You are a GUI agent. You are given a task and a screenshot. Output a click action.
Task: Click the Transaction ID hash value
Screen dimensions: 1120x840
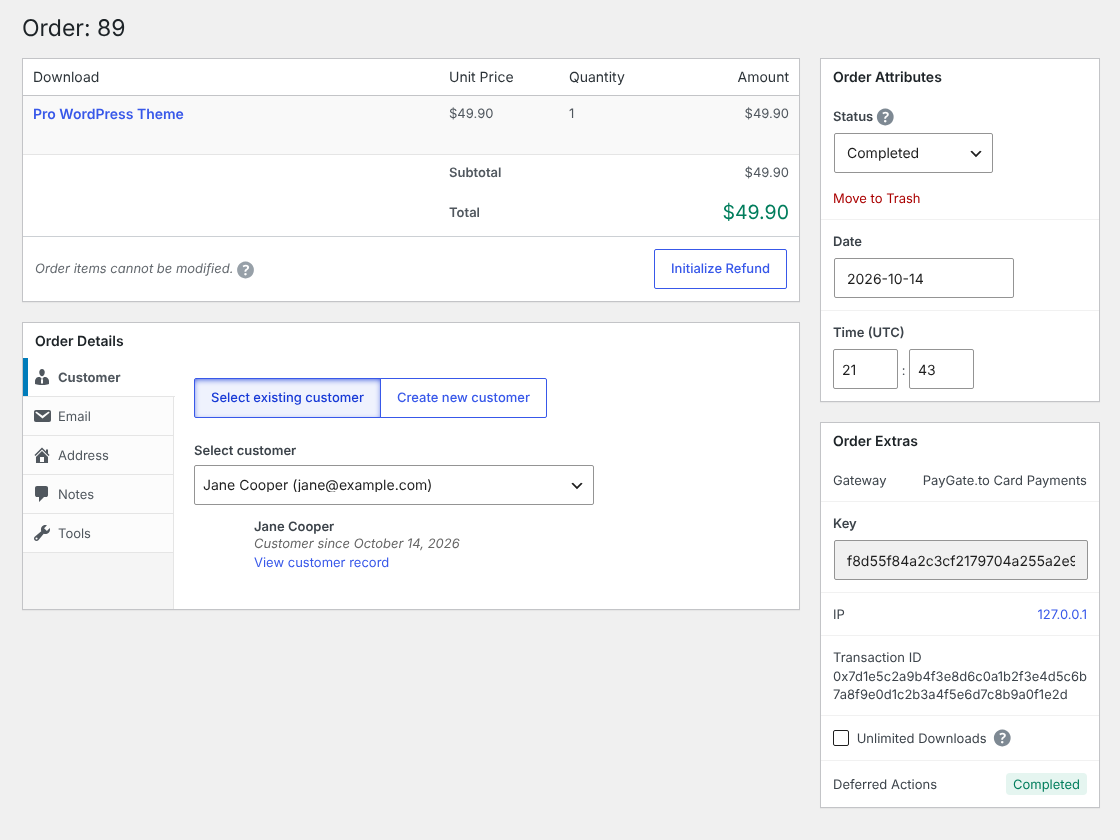960,686
